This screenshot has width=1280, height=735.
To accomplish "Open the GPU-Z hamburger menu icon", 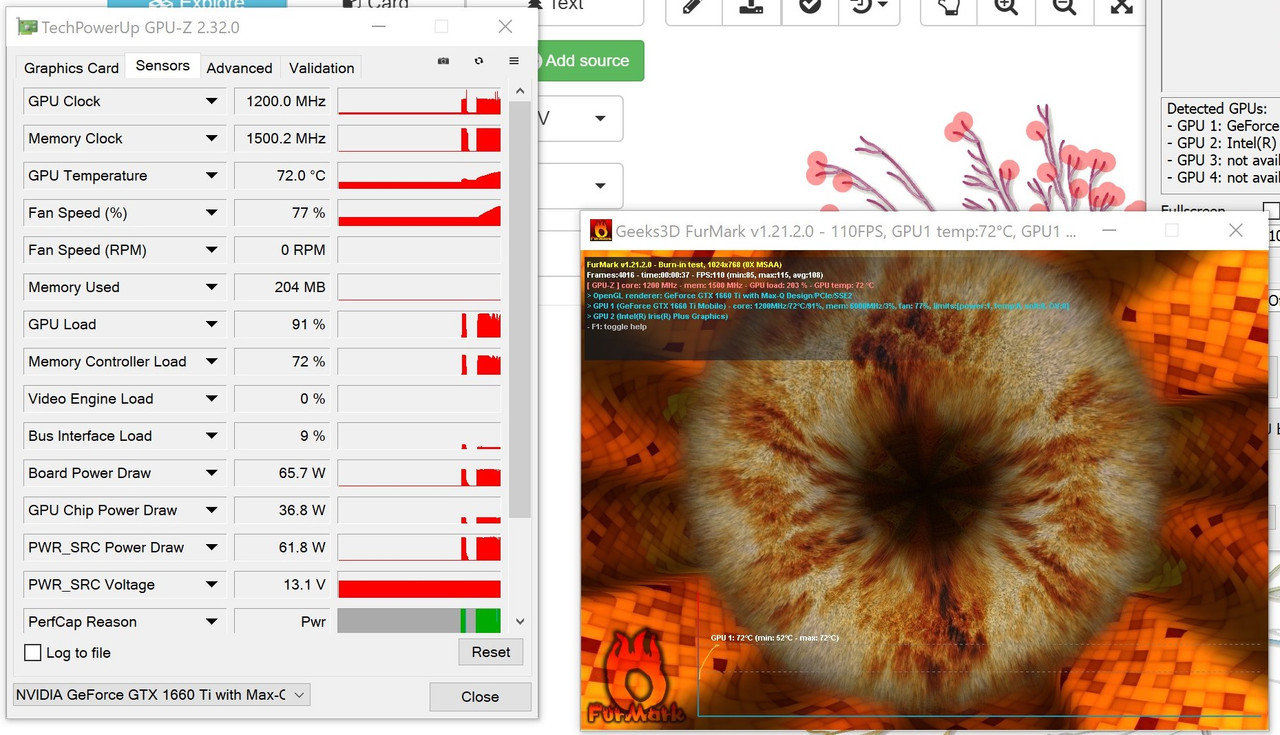I will click(515, 61).
